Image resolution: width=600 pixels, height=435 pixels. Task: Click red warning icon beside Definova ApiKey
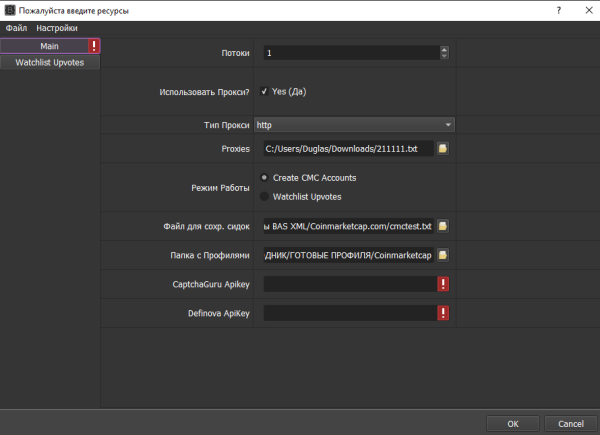[x=442, y=313]
